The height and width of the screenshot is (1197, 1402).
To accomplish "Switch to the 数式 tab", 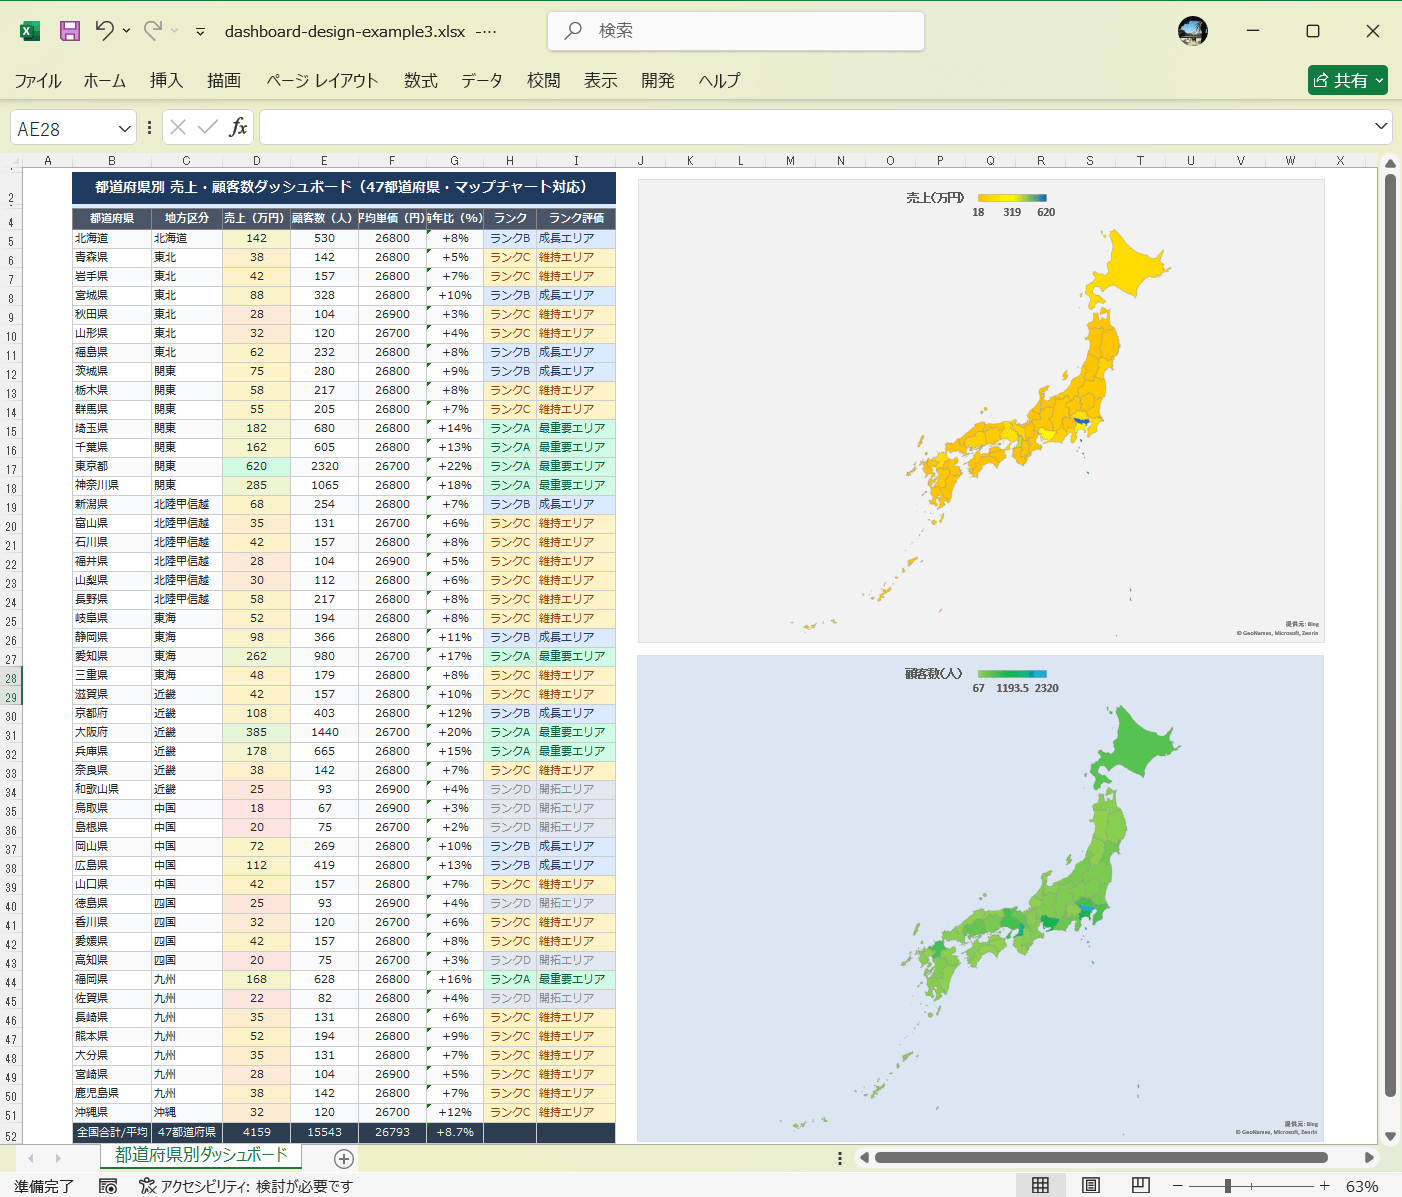I will pyautogui.click(x=421, y=80).
